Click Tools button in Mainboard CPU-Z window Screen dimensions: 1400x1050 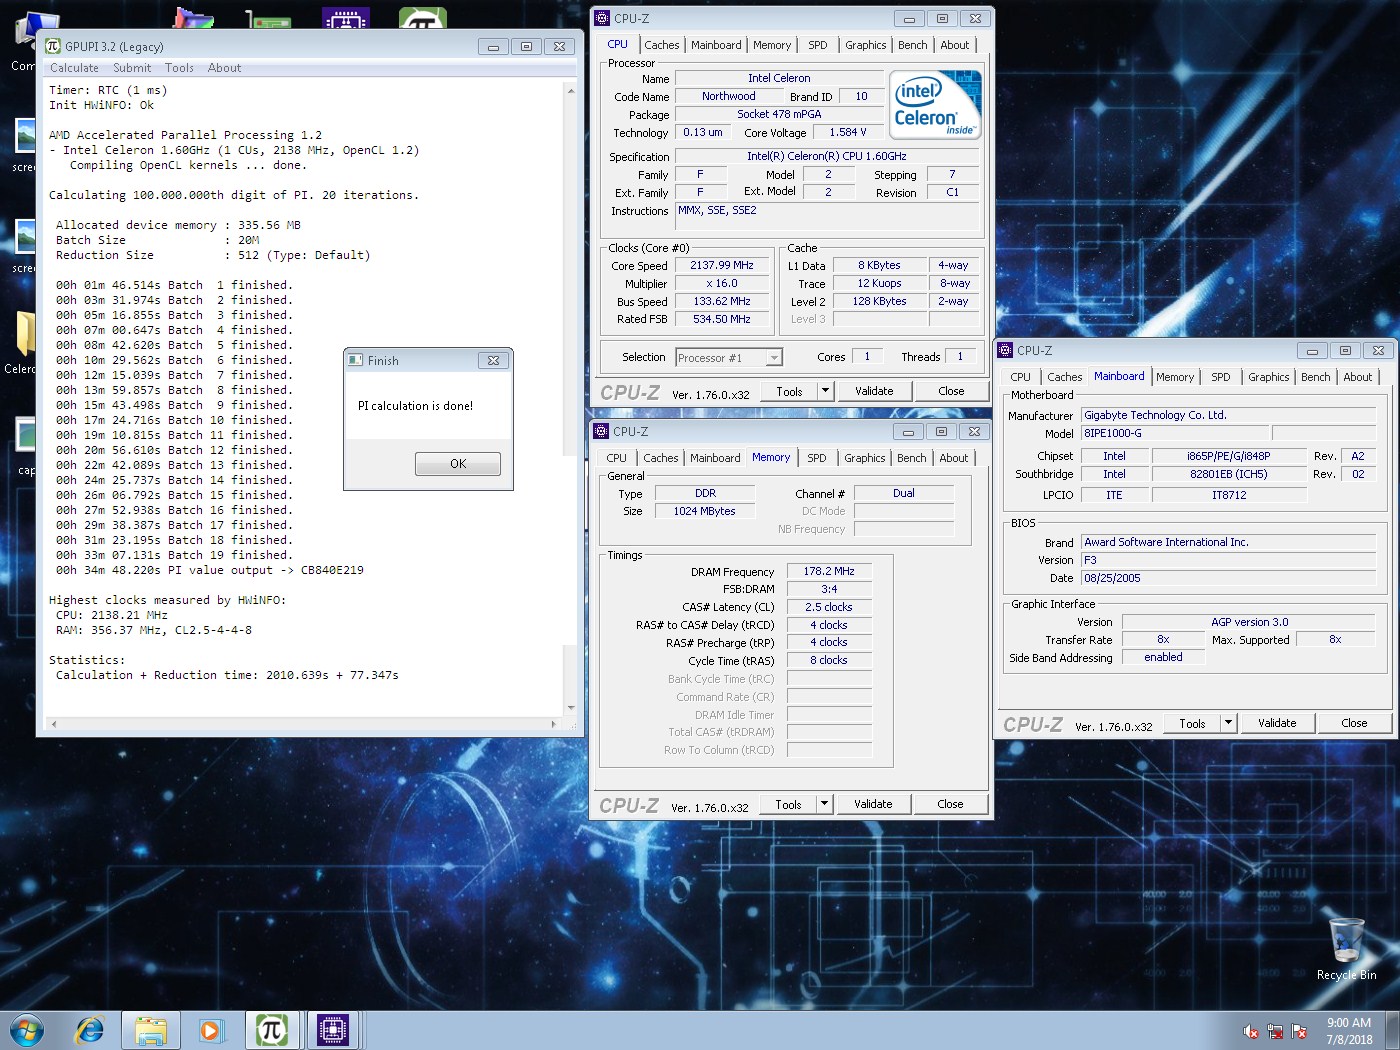coord(1192,723)
